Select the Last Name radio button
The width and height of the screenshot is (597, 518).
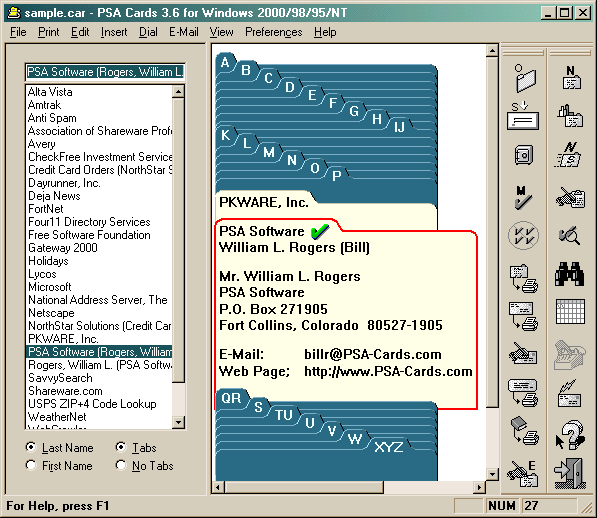click(x=31, y=447)
